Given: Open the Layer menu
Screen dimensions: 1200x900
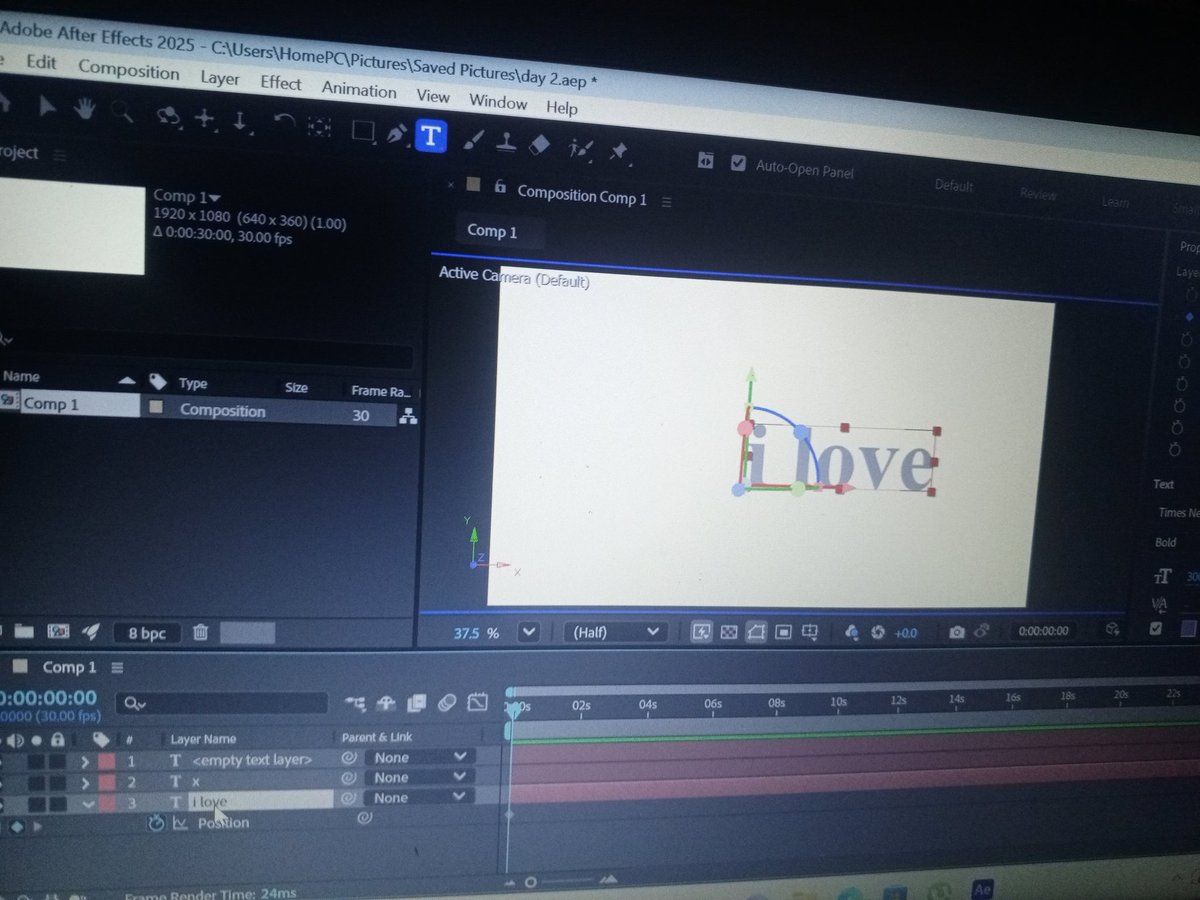Looking at the screenshot, I should coord(220,78).
